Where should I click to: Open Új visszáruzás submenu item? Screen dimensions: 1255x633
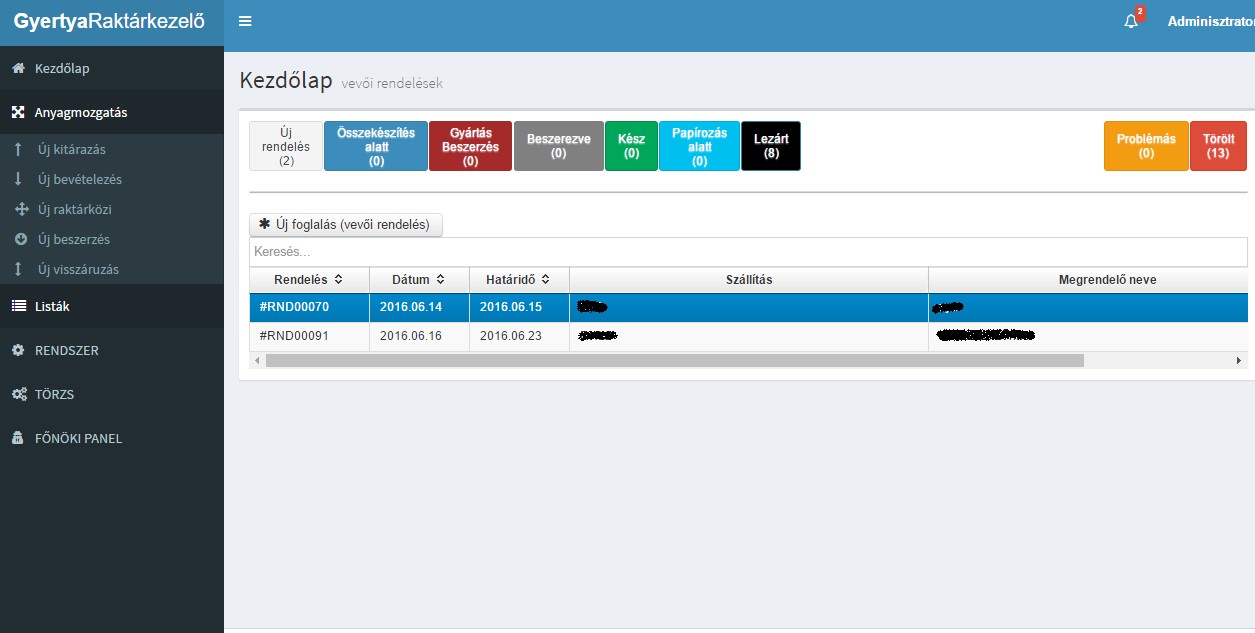point(112,270)
